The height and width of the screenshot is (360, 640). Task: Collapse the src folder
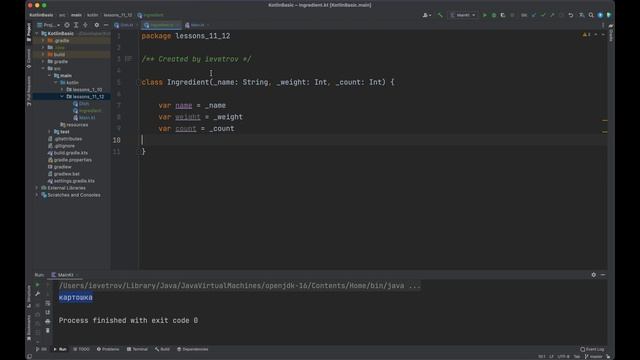[x=43, y=69]
